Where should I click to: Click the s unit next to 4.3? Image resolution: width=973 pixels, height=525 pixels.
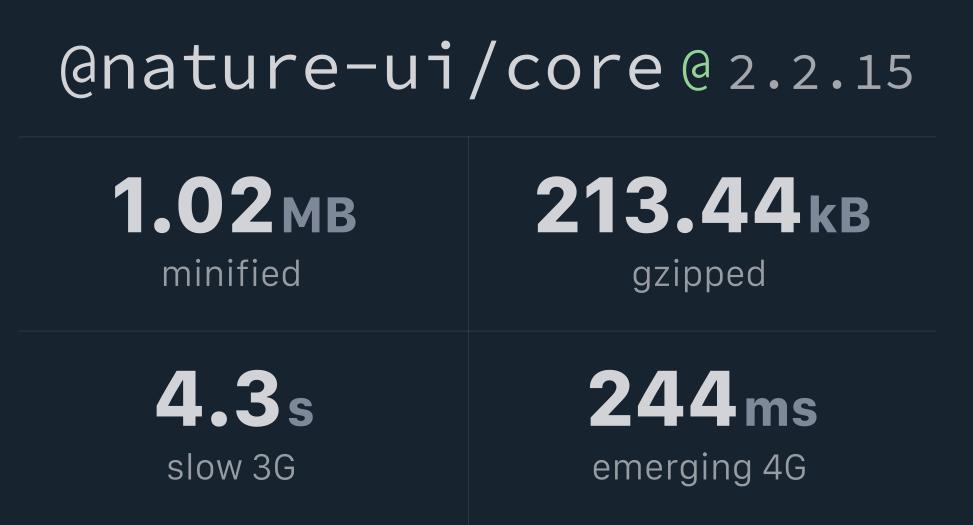[301, 410]
